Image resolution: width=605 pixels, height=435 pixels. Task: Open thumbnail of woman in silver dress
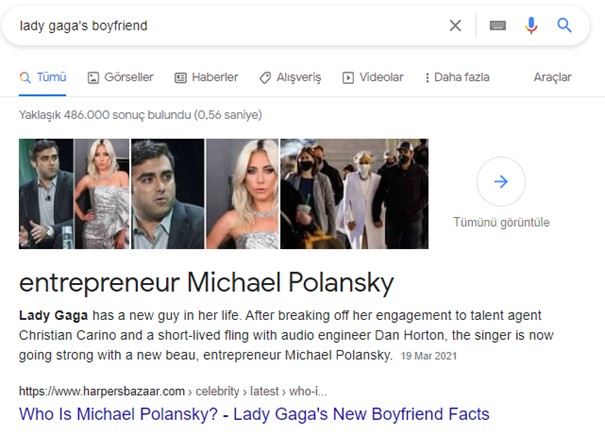click(x=102, y=194)
